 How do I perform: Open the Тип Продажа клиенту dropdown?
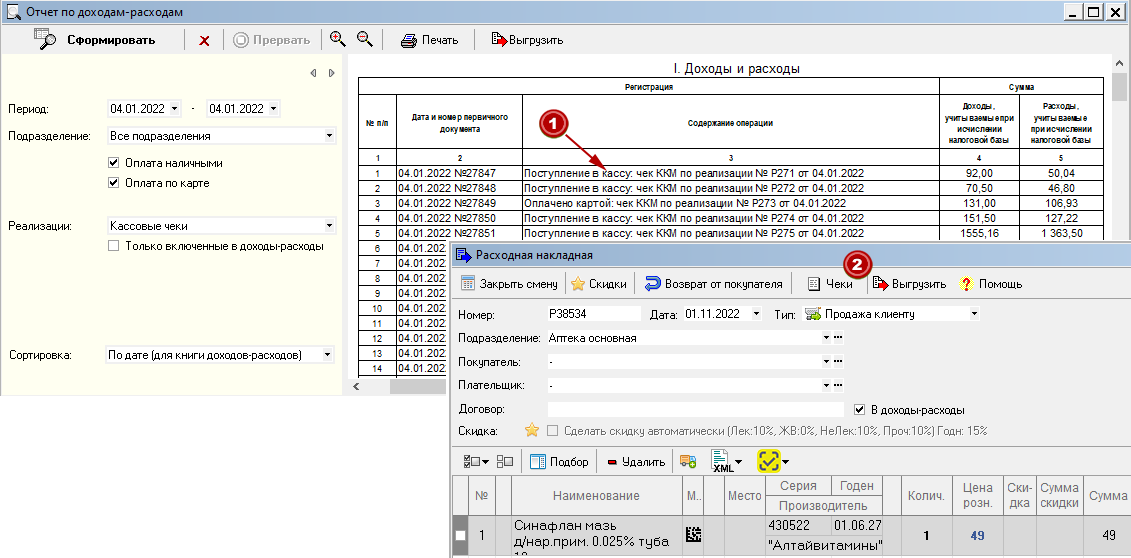pyautogui.click(x=974, y=314)
